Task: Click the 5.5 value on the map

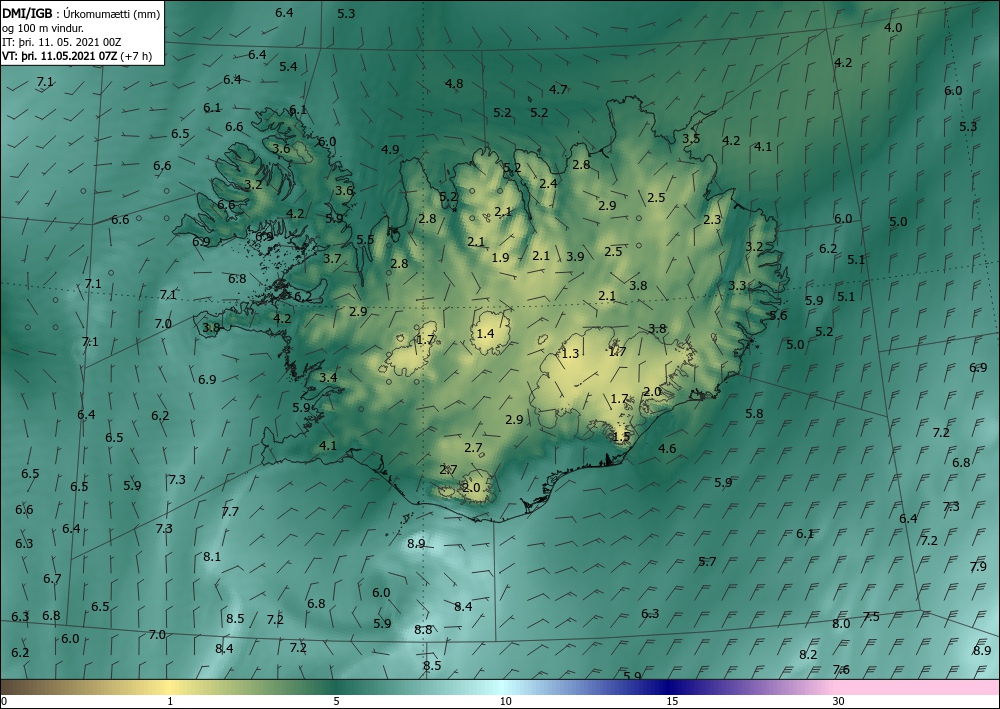Action: pos(365,240)
